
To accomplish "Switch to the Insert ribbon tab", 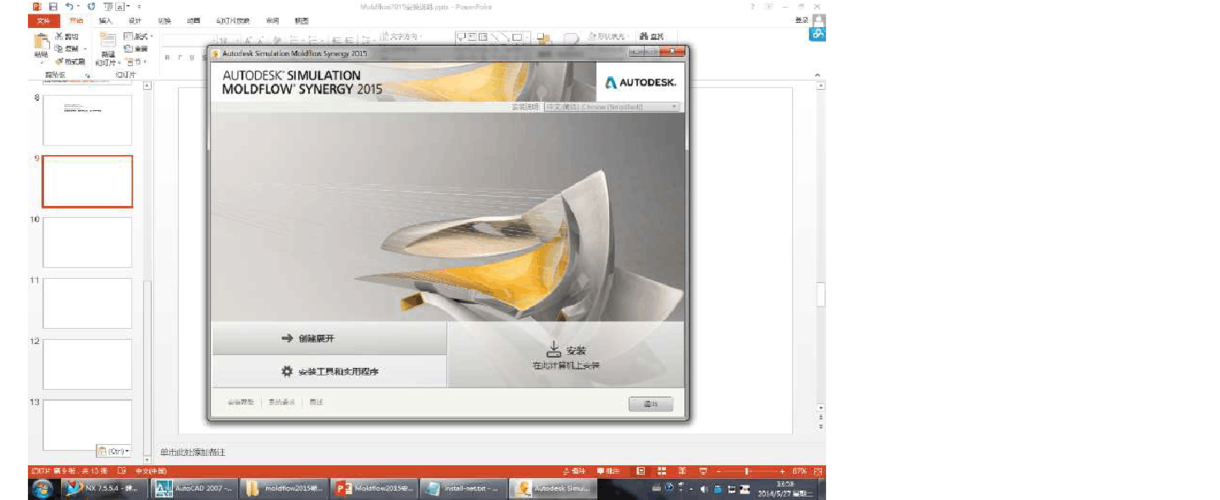I will (x=105, y=20).
